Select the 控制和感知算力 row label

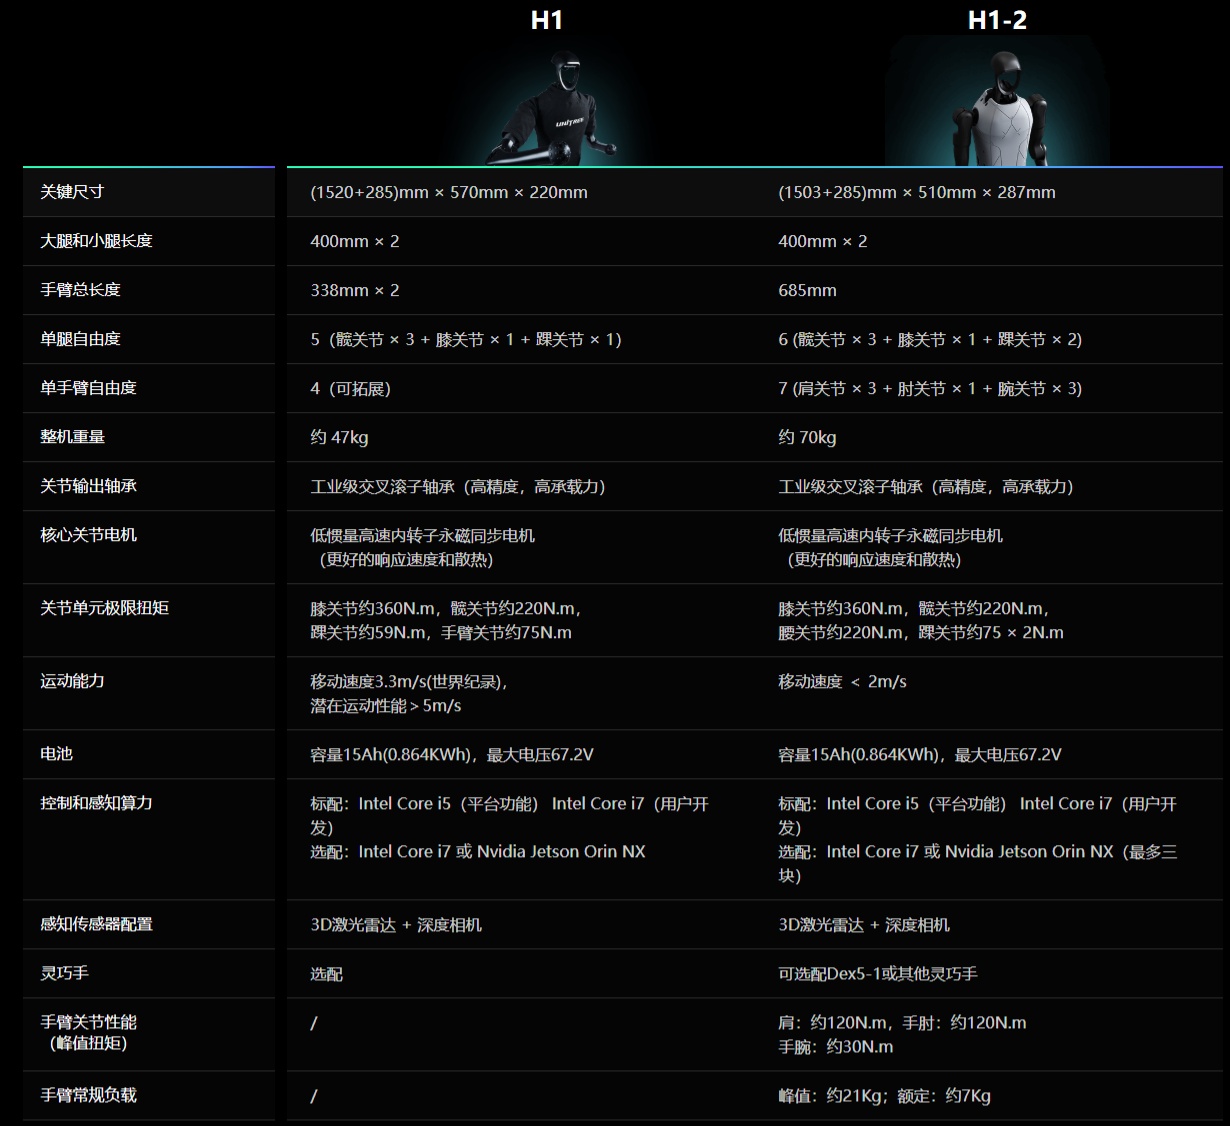click(96, 803)
